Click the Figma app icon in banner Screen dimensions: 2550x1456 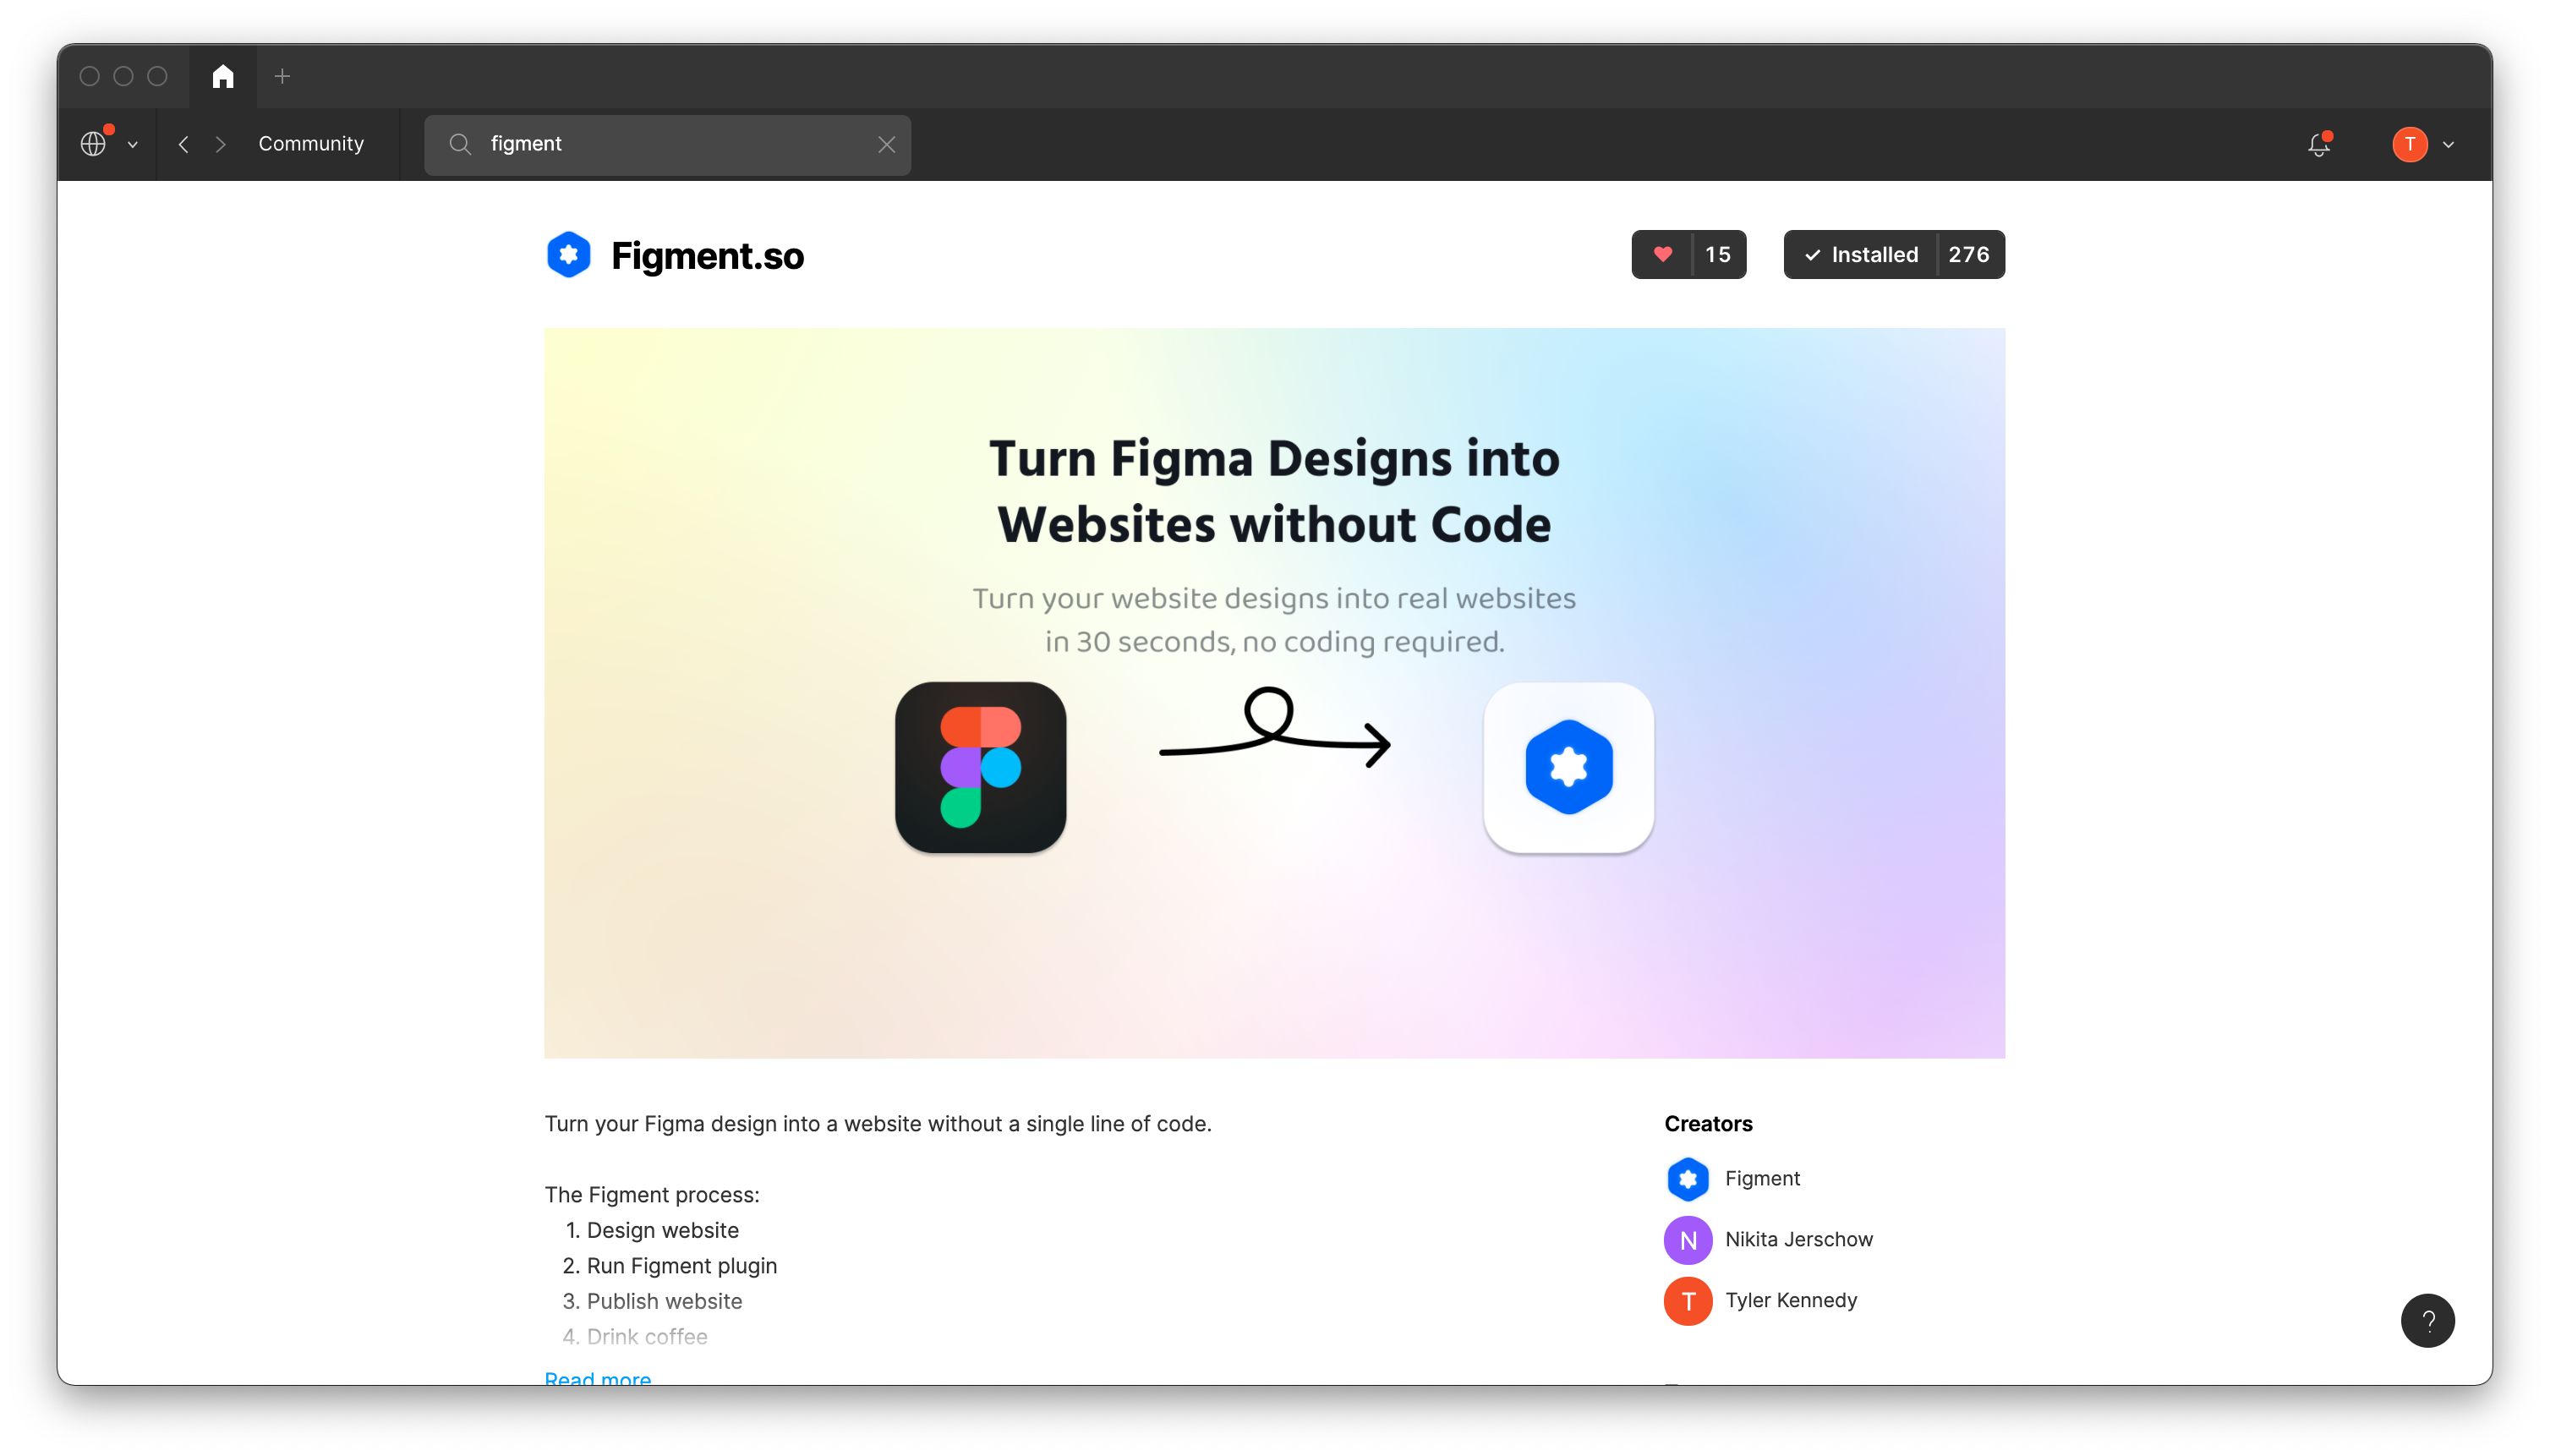click(980, 767)
